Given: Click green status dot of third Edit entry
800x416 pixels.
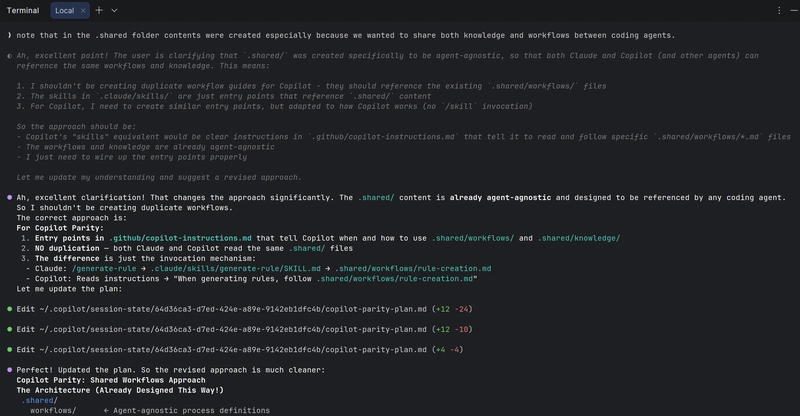Looking at the screenshot, I should tap(9, 349).
